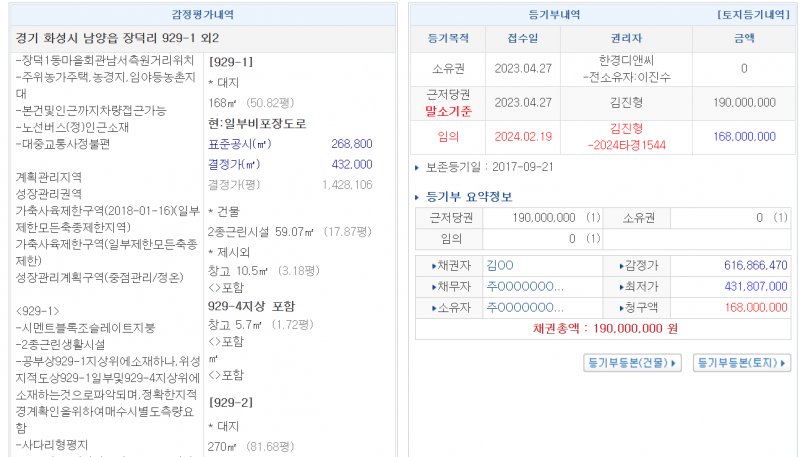This screenshot has height=457, width=800.
Task: Select the [929-2] parcel heading
Action: point(230,401)
